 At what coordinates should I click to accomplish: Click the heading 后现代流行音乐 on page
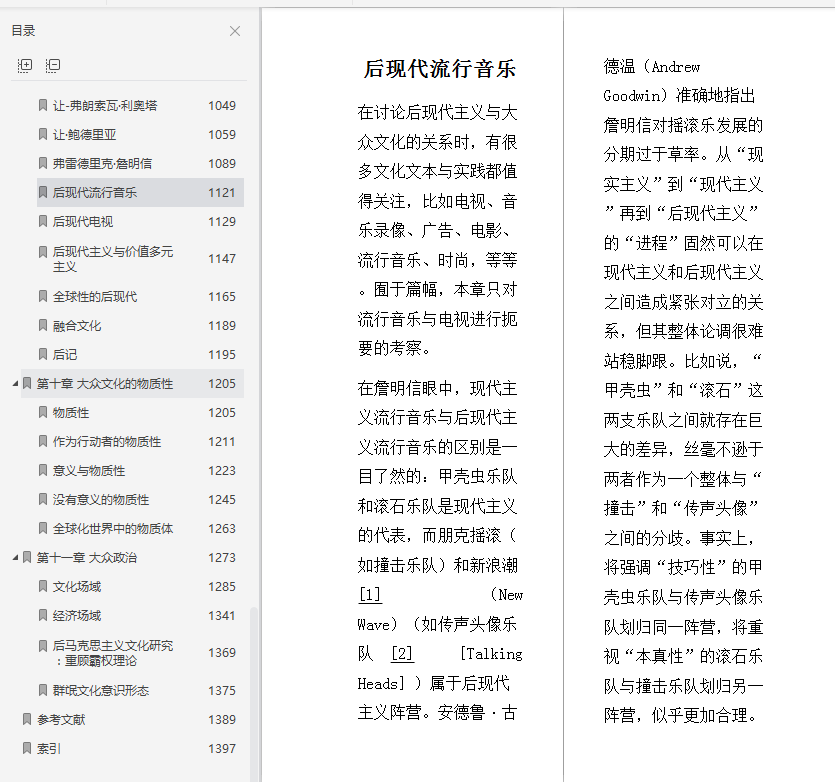point(439,69)
